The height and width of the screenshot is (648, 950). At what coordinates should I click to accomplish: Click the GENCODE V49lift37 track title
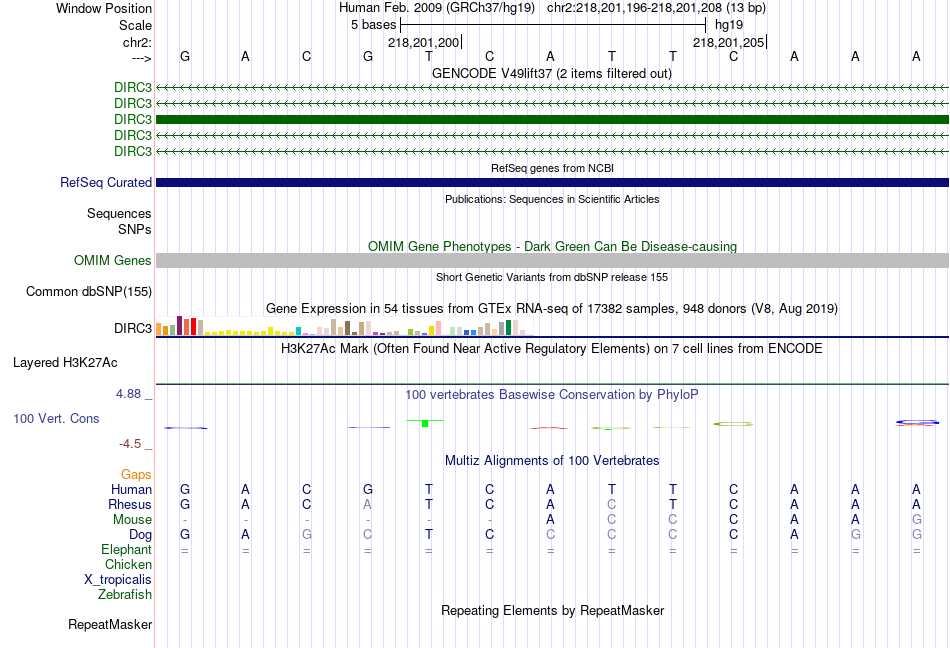coord(551,73)
